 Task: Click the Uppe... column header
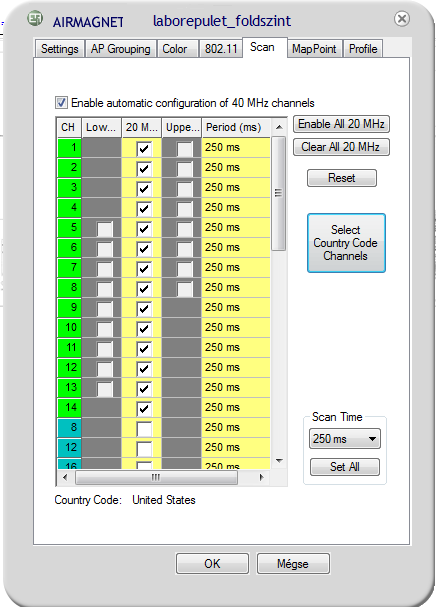click(182, 127)
